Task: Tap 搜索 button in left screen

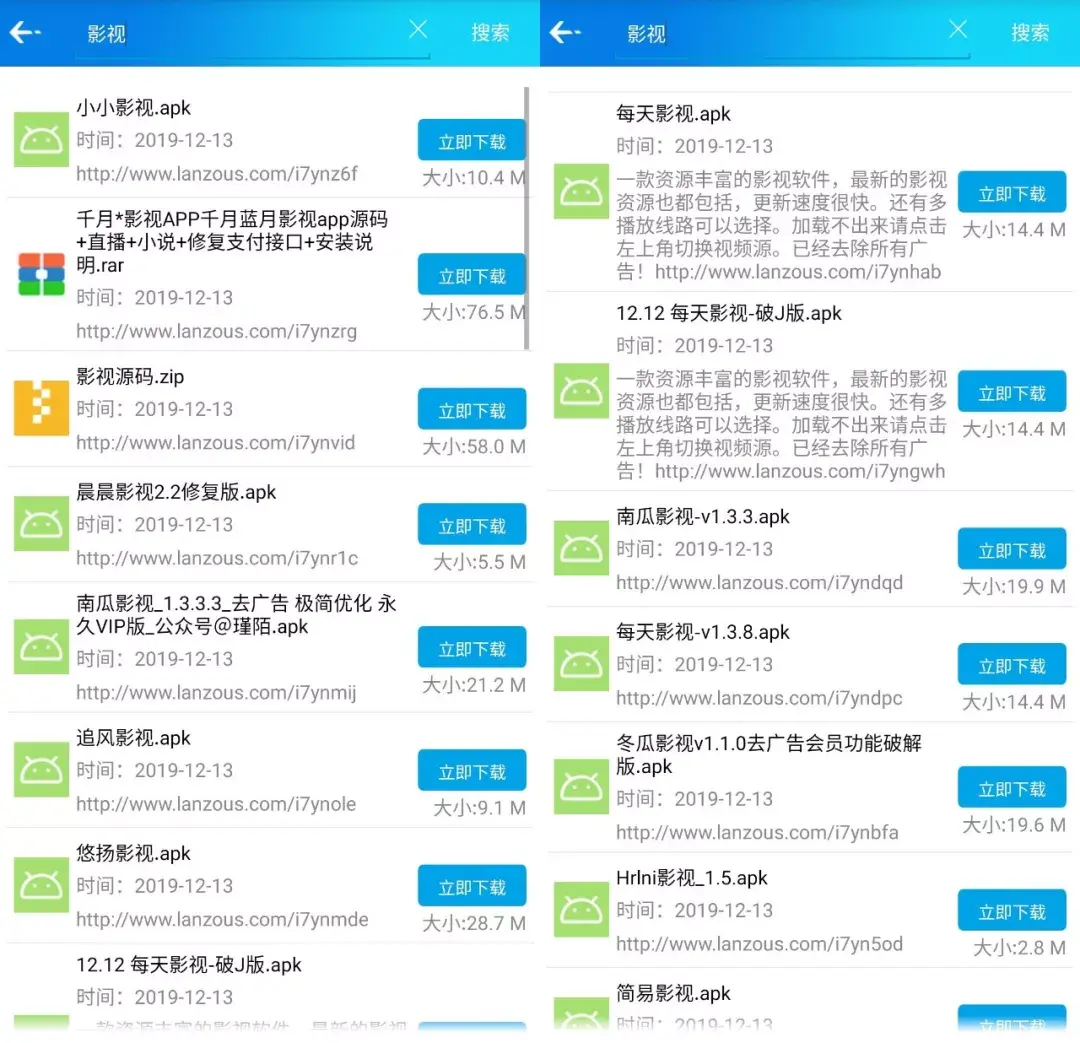Action: pyautogui.click(x=490, y=32)
